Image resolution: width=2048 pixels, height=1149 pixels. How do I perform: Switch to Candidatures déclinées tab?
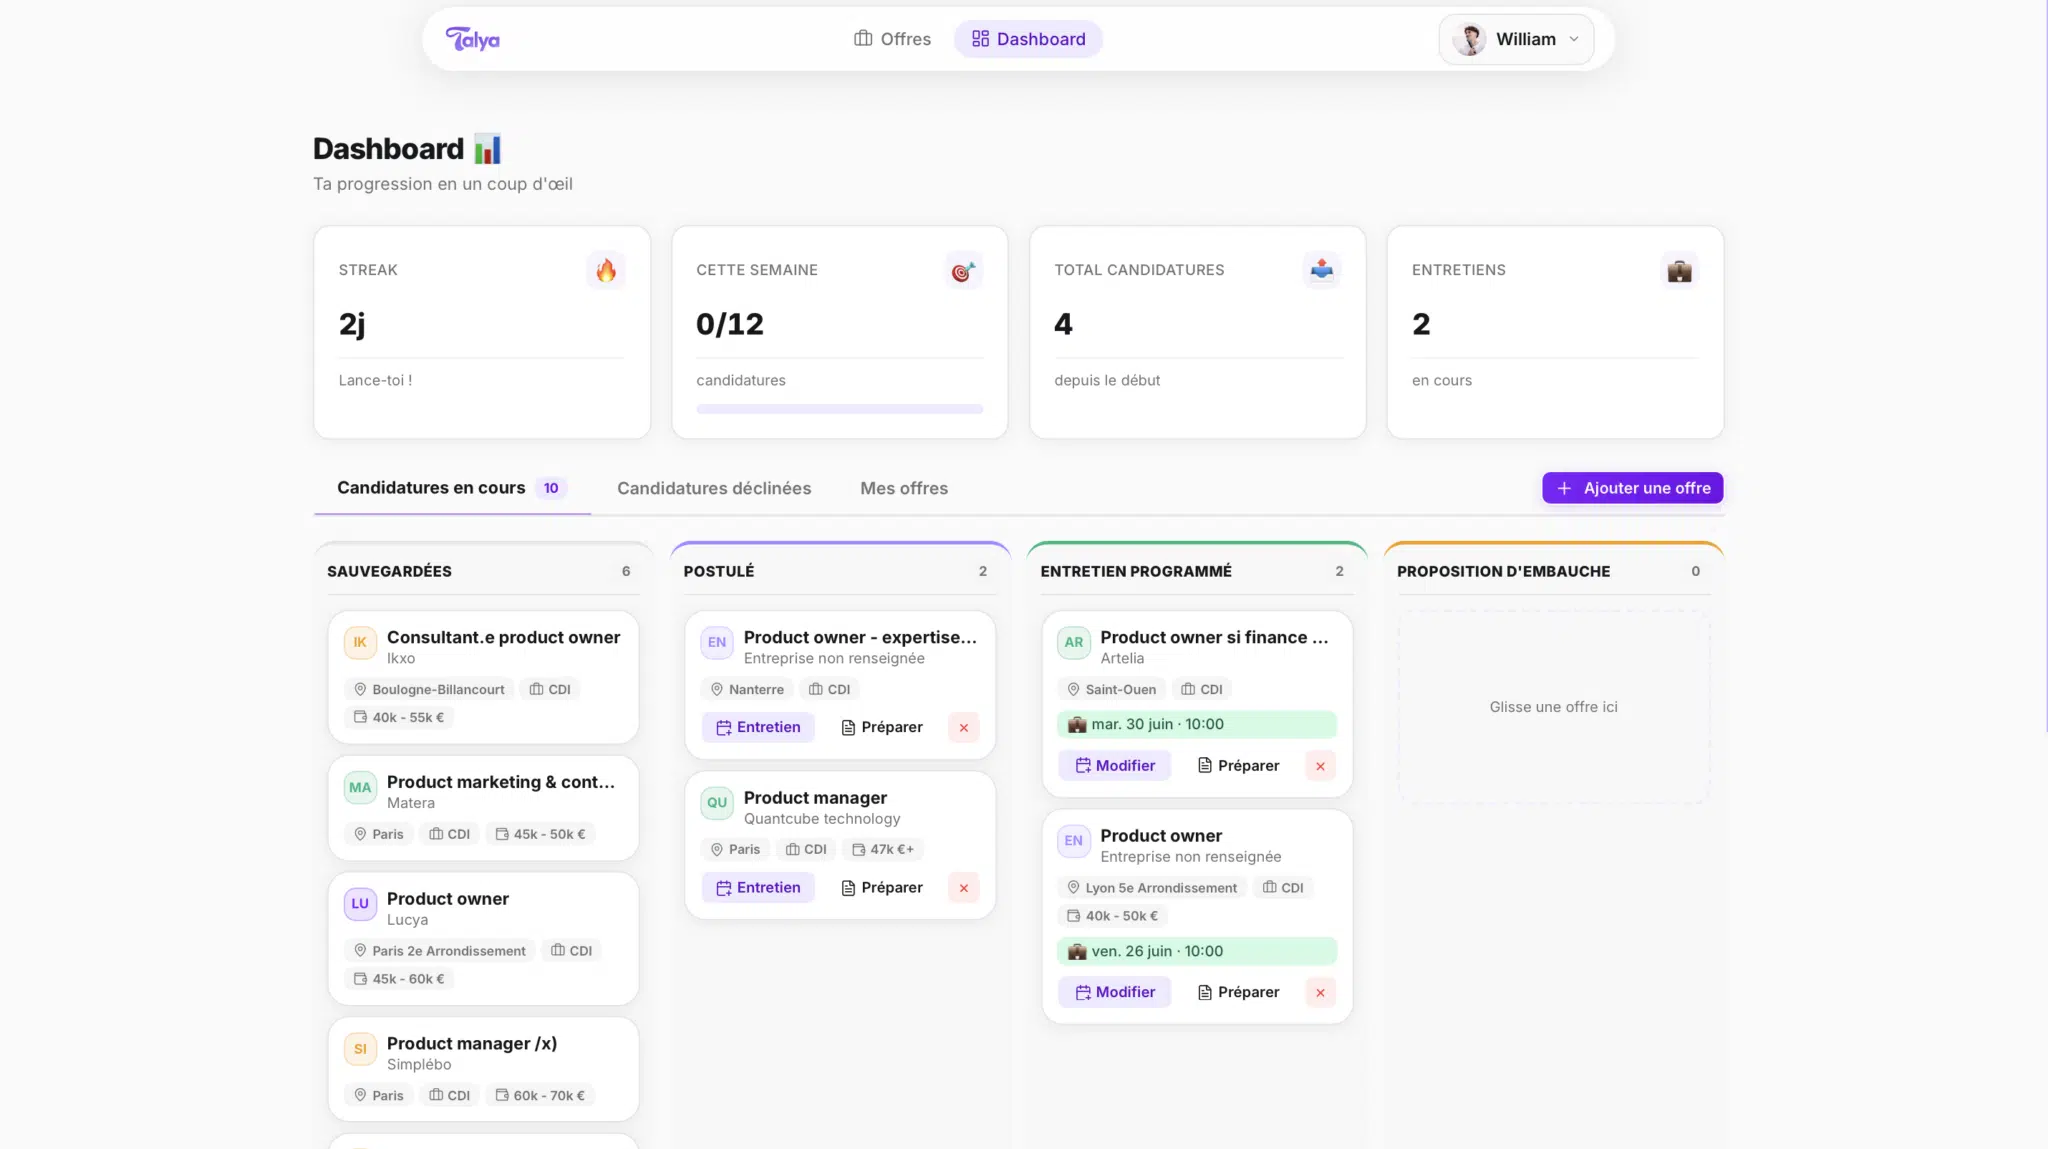[714, 488]
